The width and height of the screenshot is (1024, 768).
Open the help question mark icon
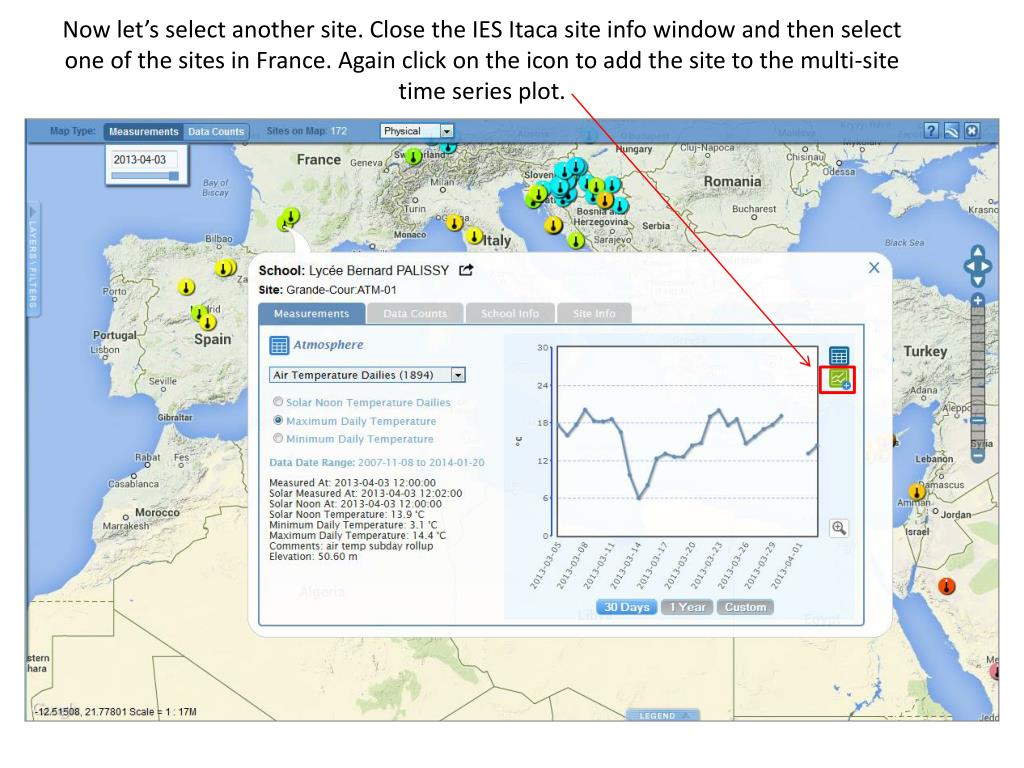coord(931,131)
